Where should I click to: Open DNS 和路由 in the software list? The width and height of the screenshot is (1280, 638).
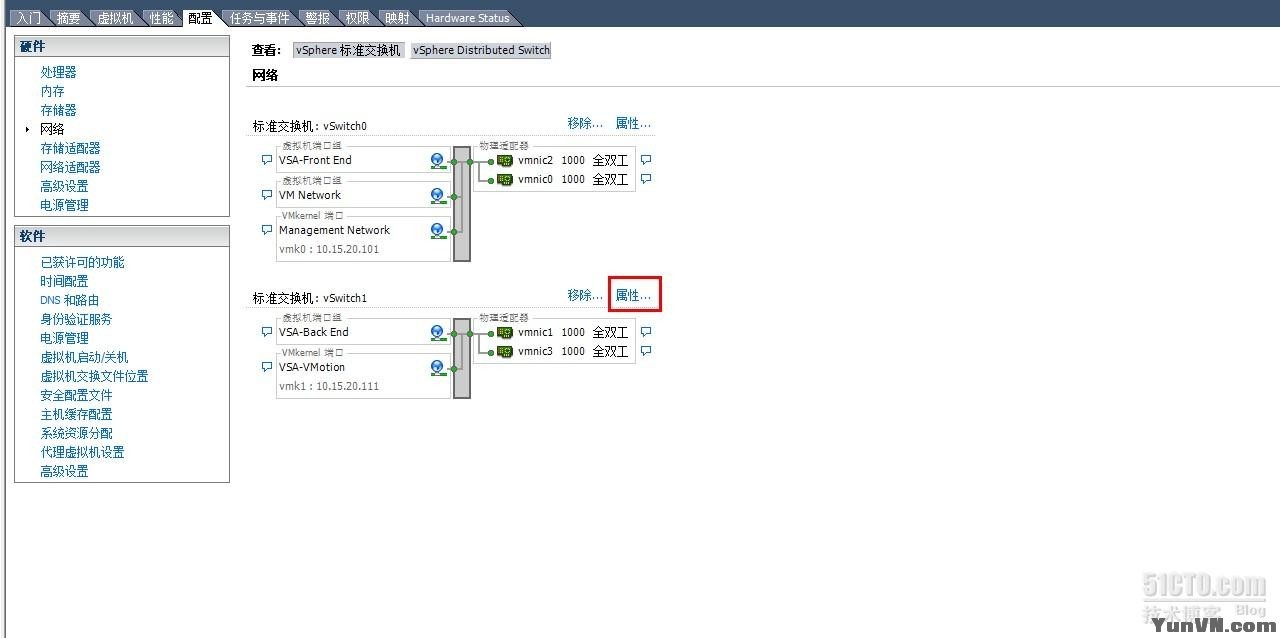click(x=69, y=300)
